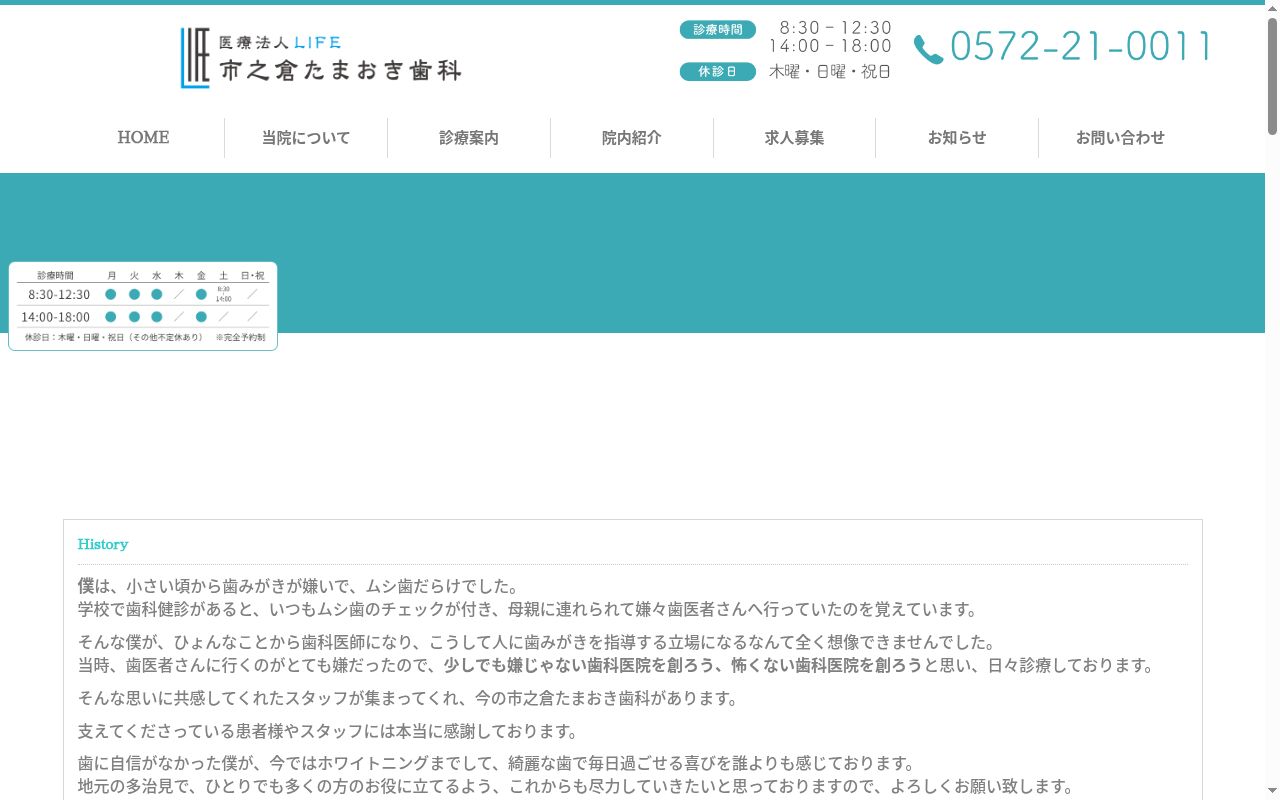This screenshot has height=800, width=1280.
Task: Click the page's vertical scrollbar thumb
Action: tap(1272, 75)
